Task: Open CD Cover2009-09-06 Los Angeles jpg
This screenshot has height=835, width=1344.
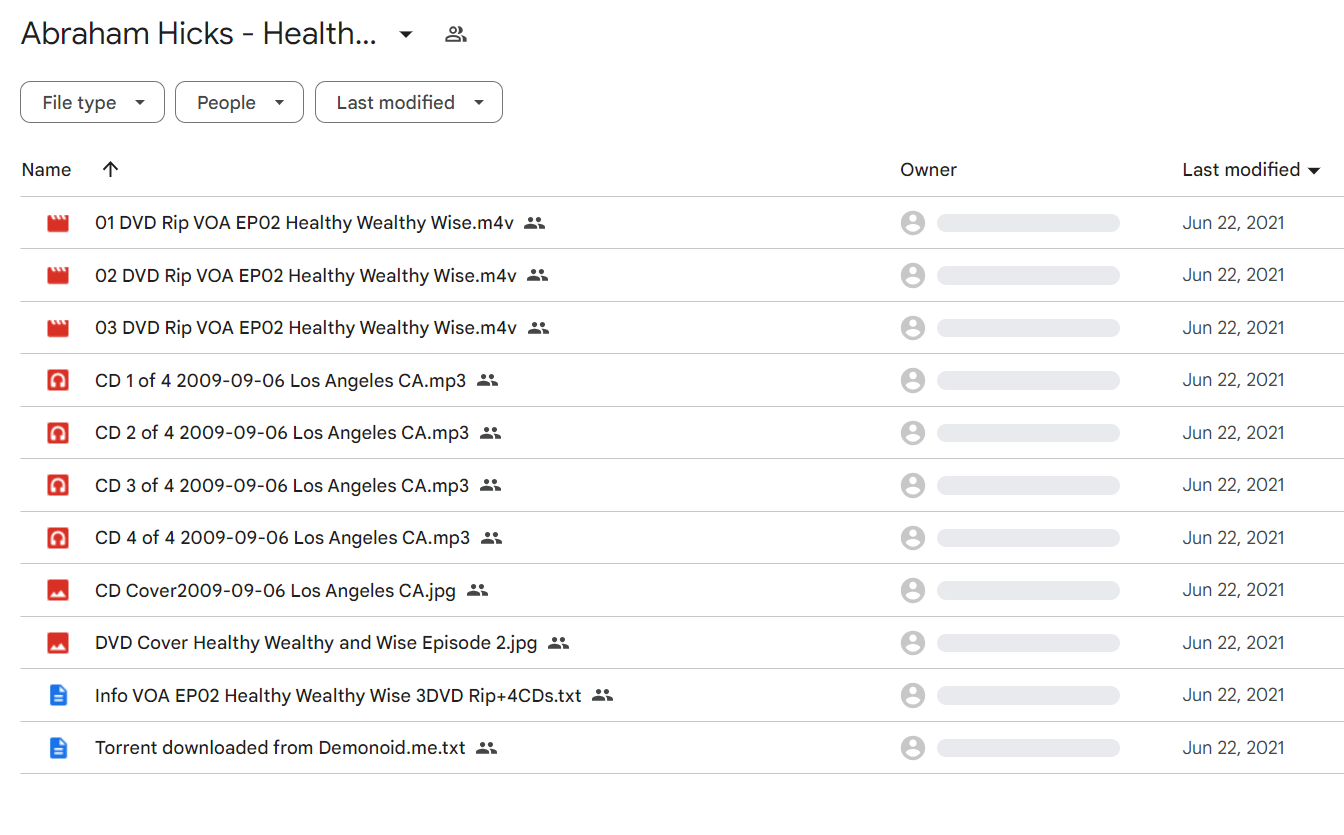Action: [x=275, y=590]
